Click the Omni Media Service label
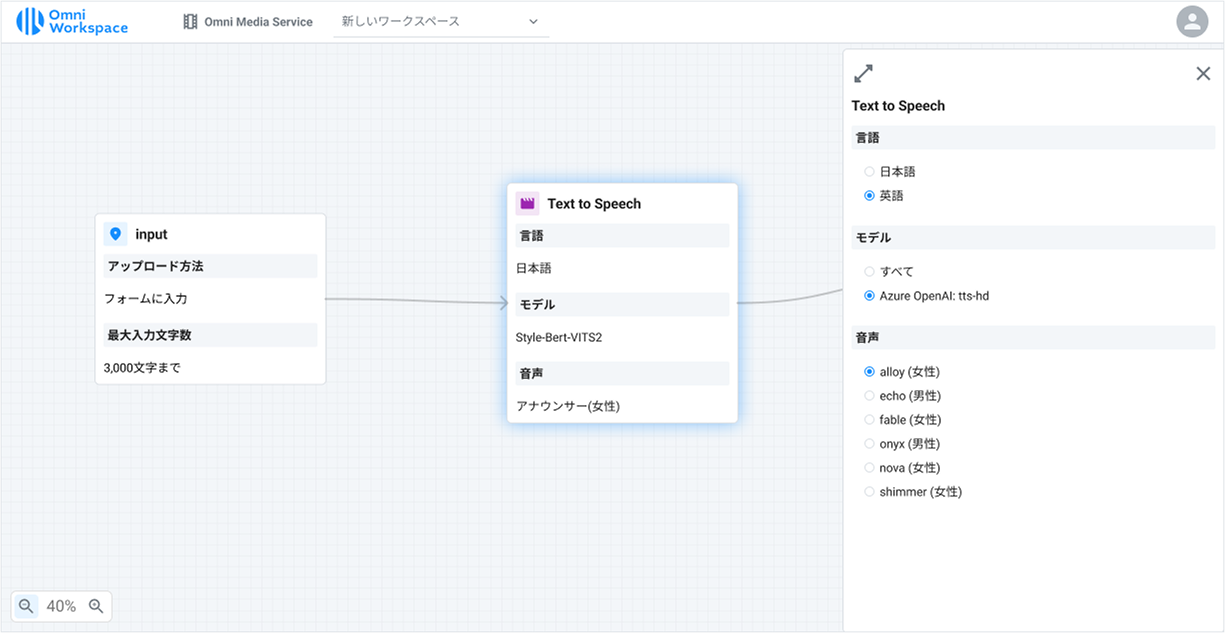The width and height of the screenshot is (1225, 633). (258, 22)
